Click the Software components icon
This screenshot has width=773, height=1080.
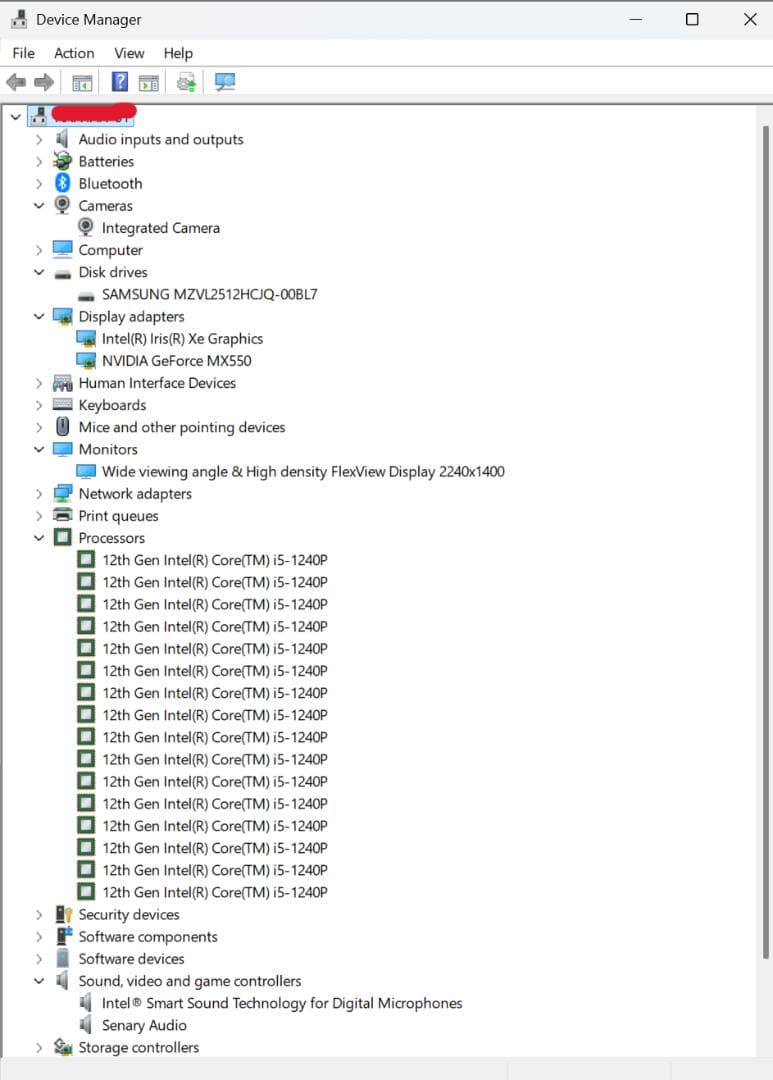coord(63,936)
